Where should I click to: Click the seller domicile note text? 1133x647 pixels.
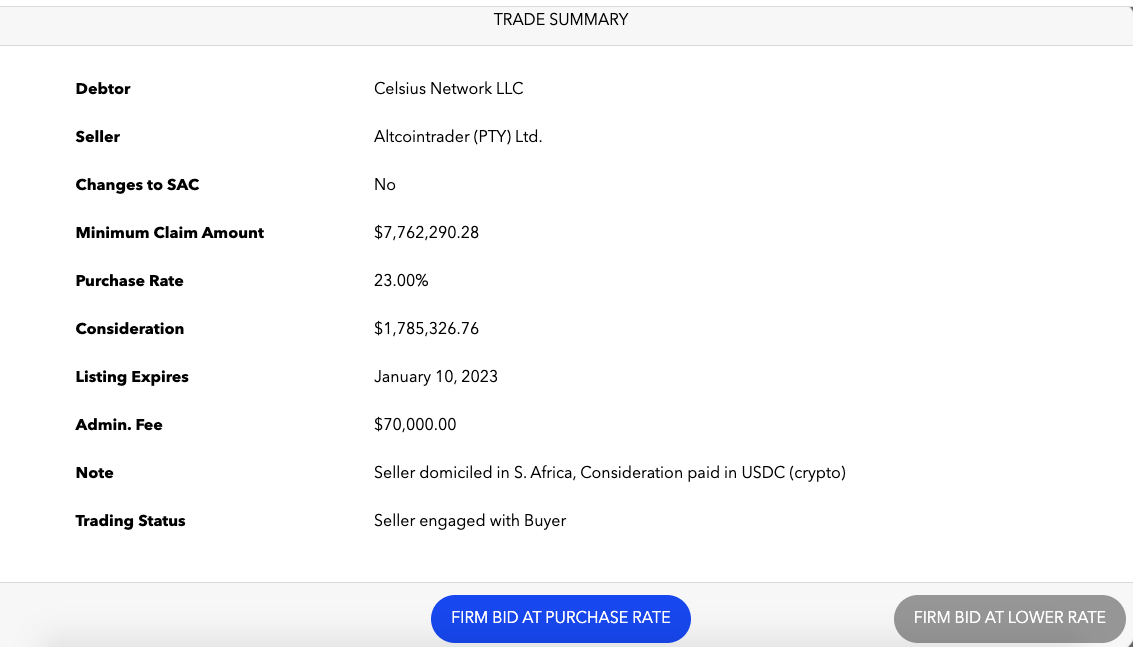coord(609,472)
